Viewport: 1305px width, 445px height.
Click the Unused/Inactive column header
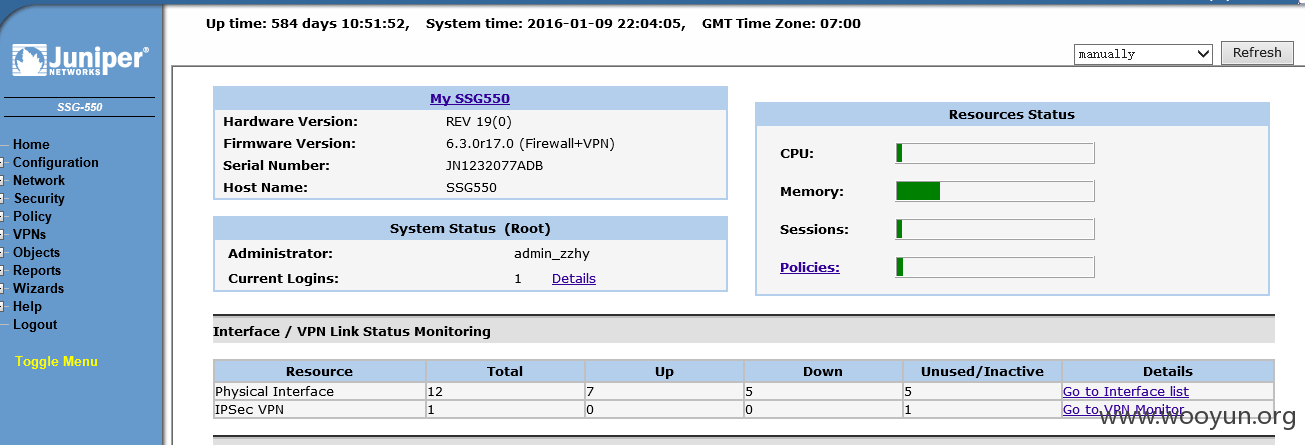[x=982, y=371]
